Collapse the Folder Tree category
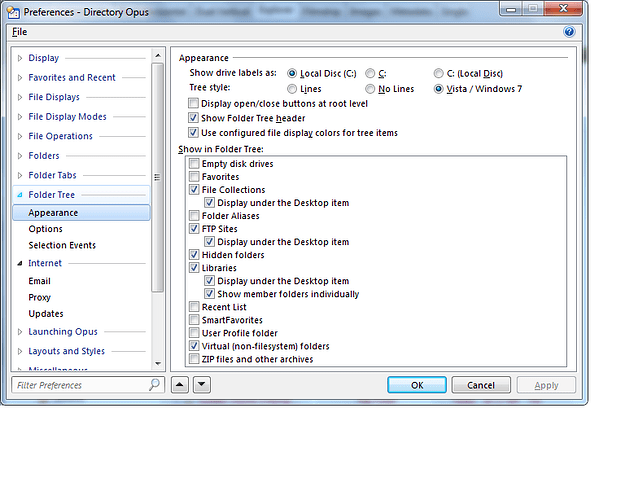This screenshot has width=625, height=500. pyautogui.click(x=20, y=195)
